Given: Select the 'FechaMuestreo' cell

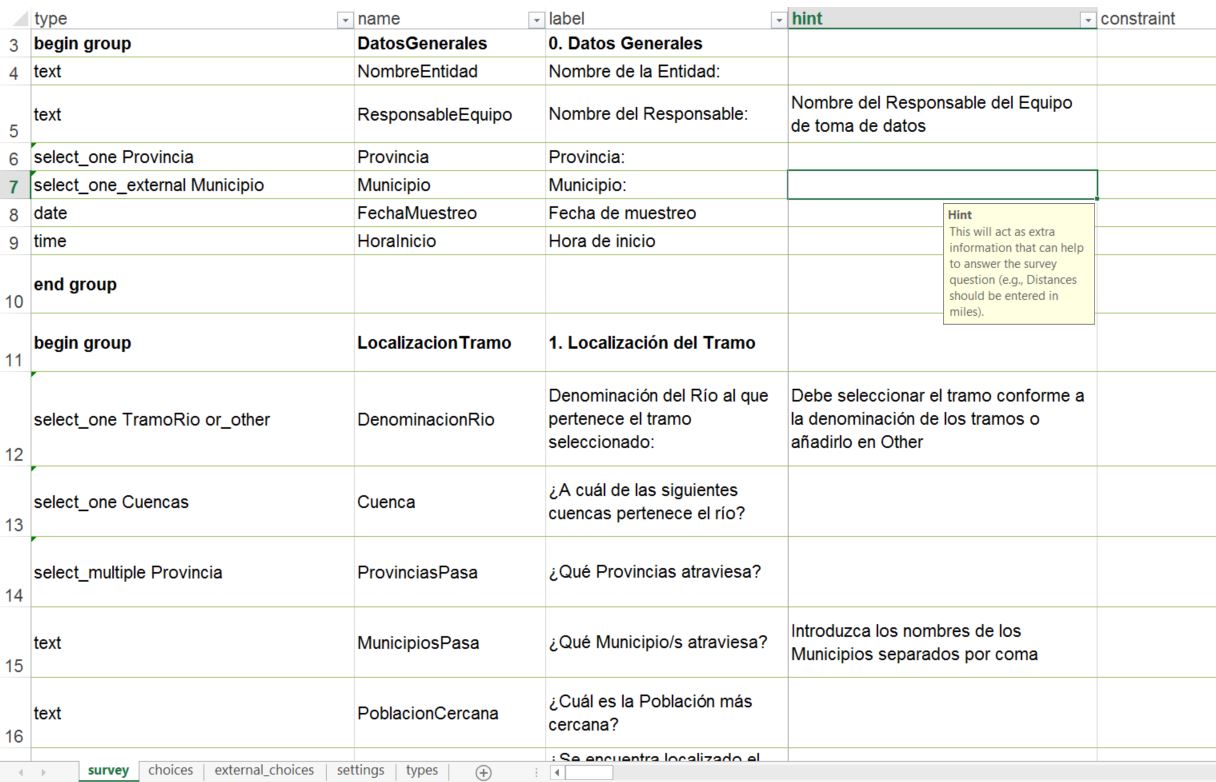Looking at the screenshot, I should click(450, 213).
